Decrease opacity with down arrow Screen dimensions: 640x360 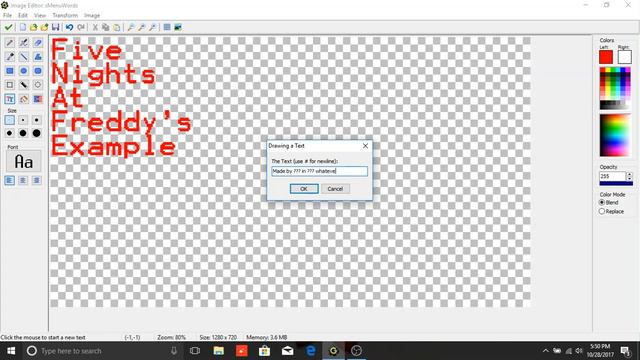[629, 179]
